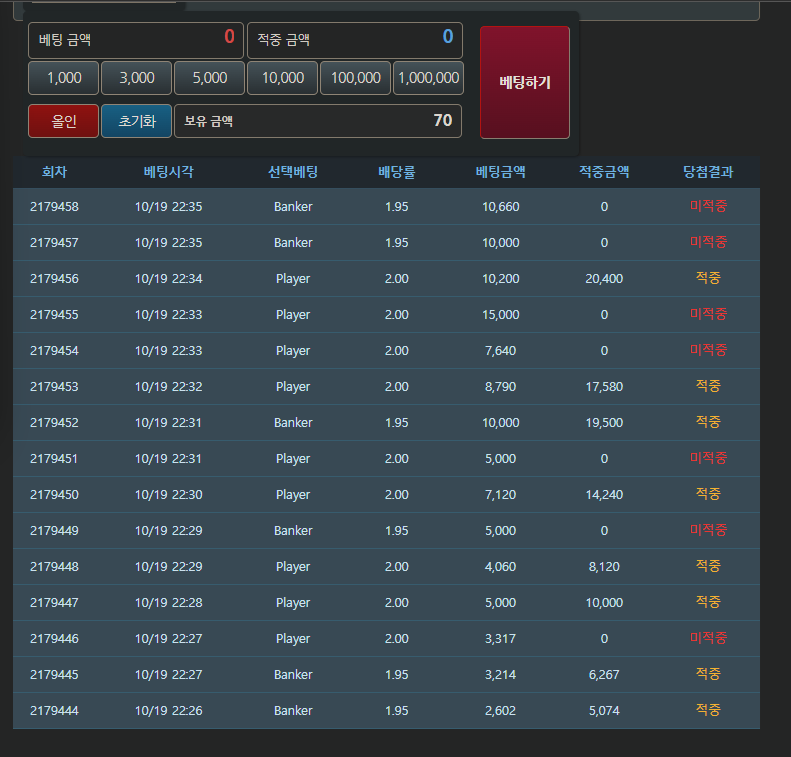Select round number 2179453
The image size is (791, 757).
point(54,387)
